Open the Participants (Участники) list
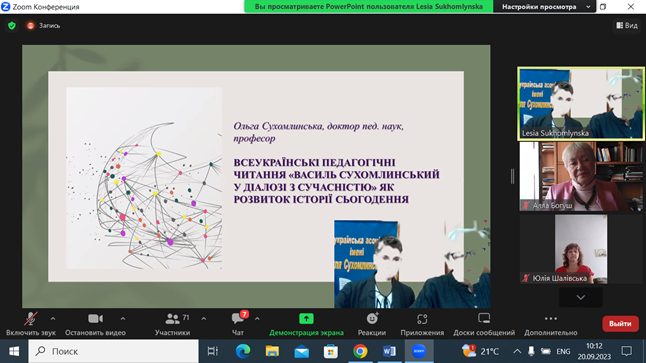The width and height of the screenshot is (646, 363). 173,324
